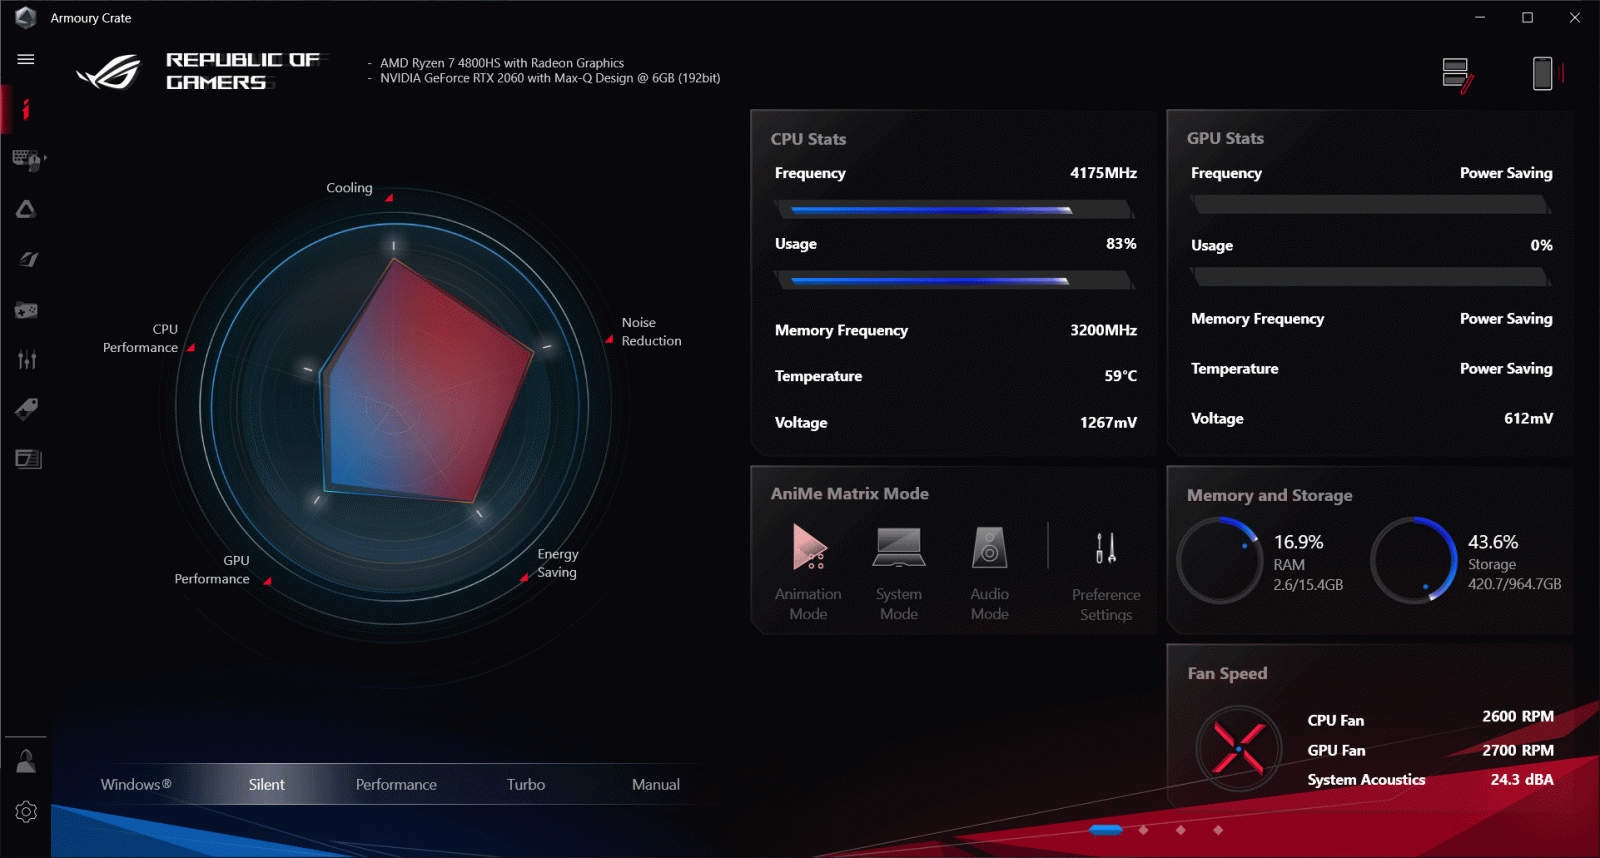Viewport: 1600px width, 858px height.
Task: Click the CPU Performance radar label
Action: point(140,338)
